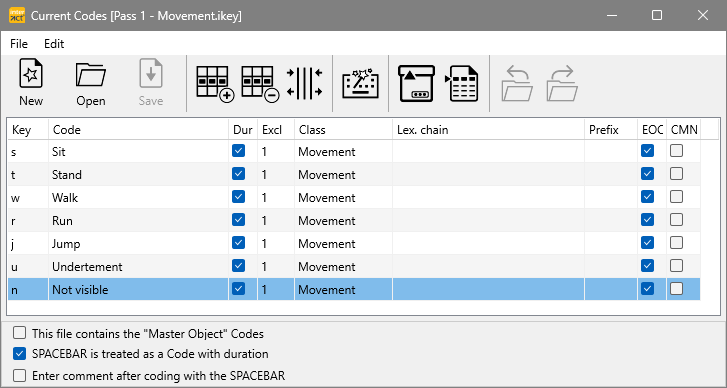Click the archive box icon in toolbar
The width and height of the screenshot is (727, 388).
point(417,83)
